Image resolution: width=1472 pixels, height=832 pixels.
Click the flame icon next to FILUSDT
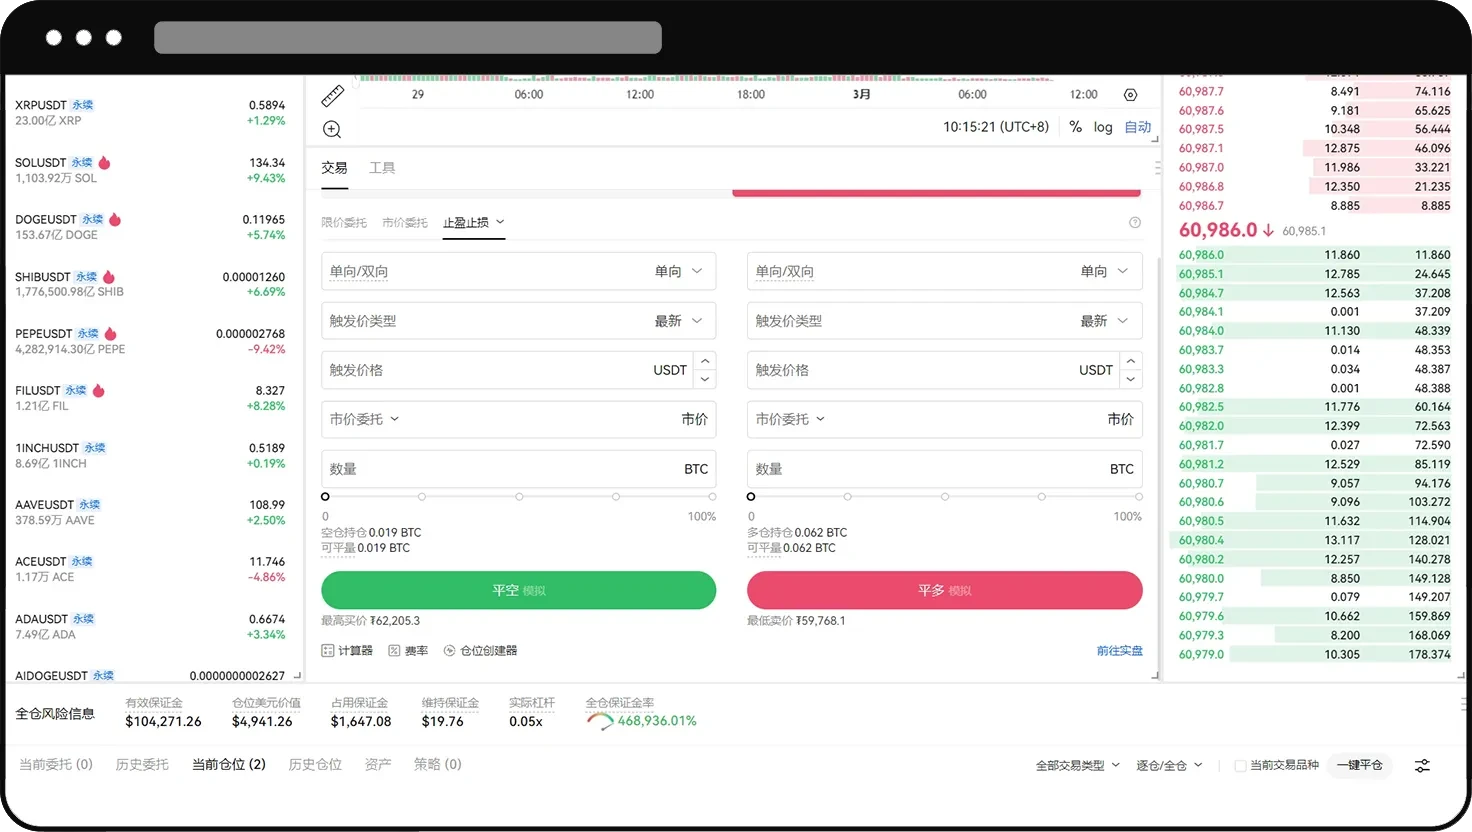98,391
